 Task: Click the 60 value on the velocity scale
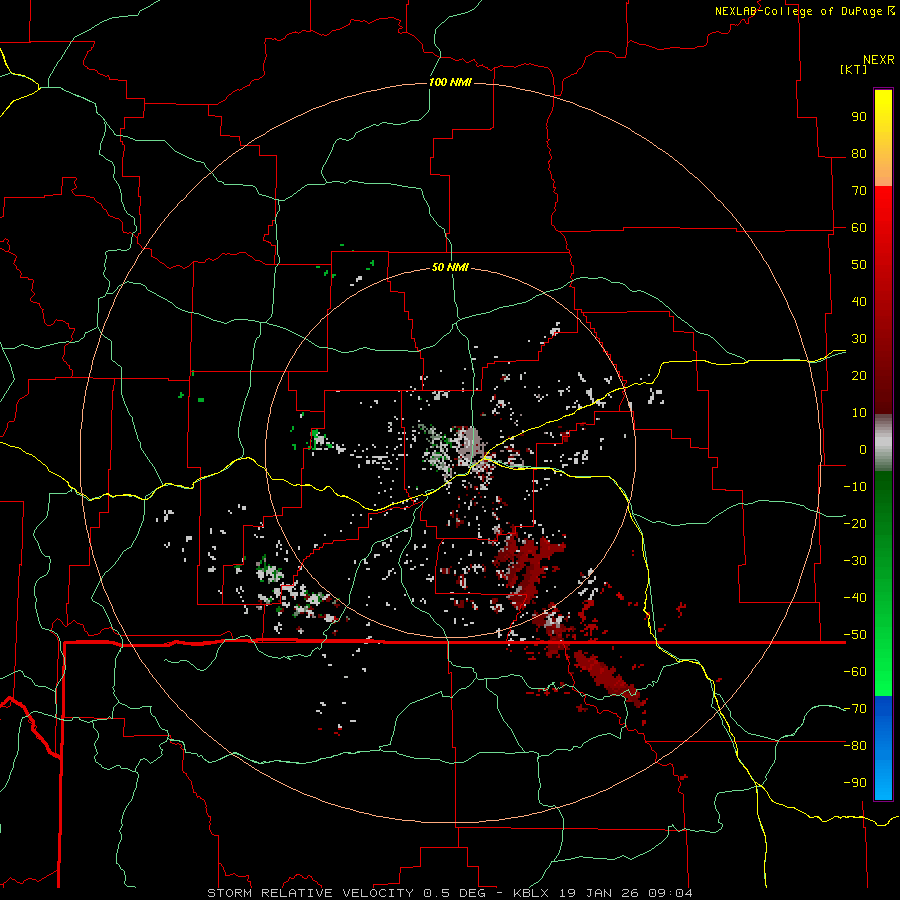tap(859, 228)
